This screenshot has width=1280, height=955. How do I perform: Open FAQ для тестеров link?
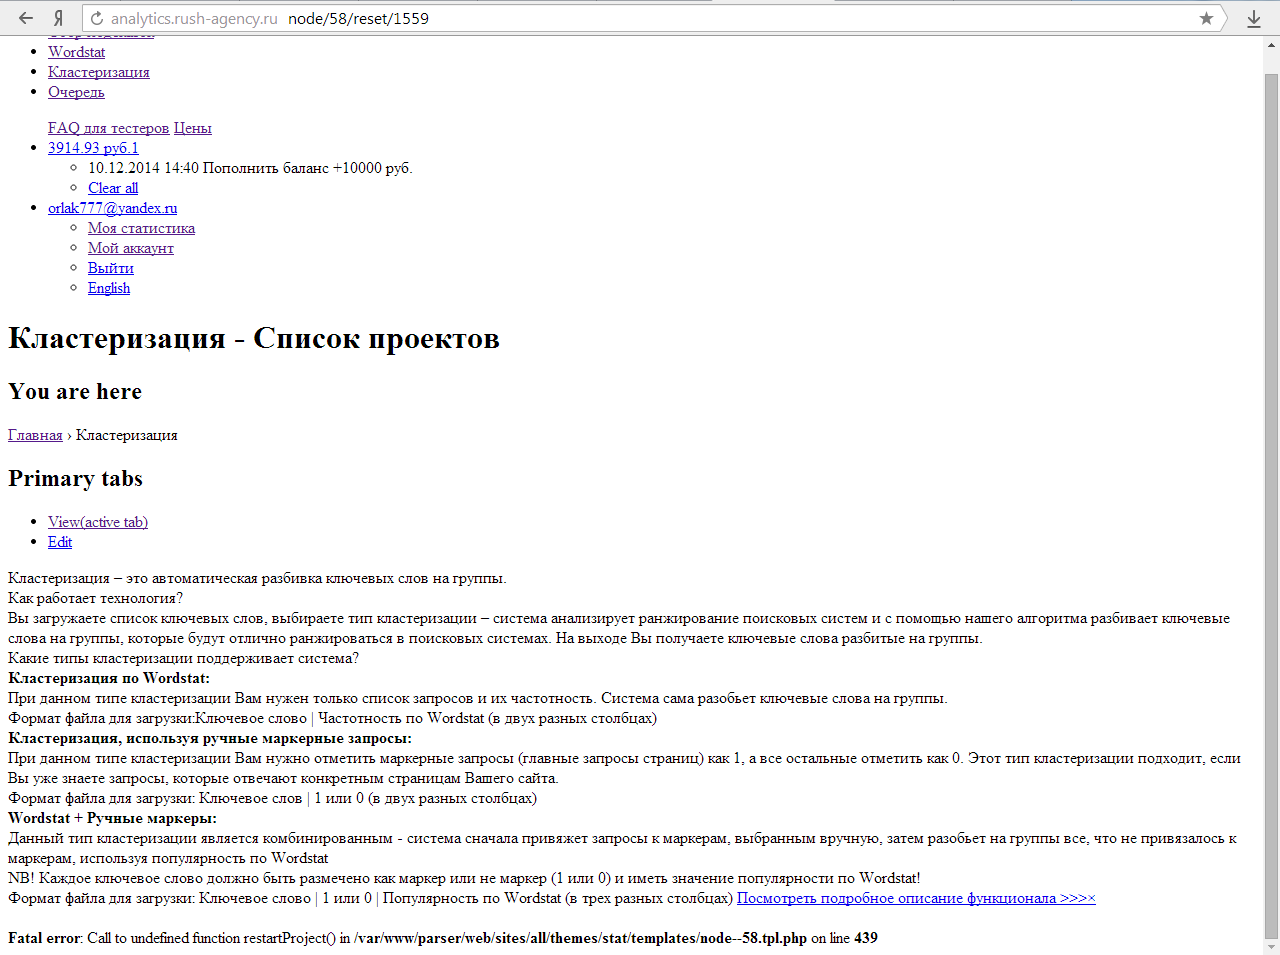(x=109, y=128)
